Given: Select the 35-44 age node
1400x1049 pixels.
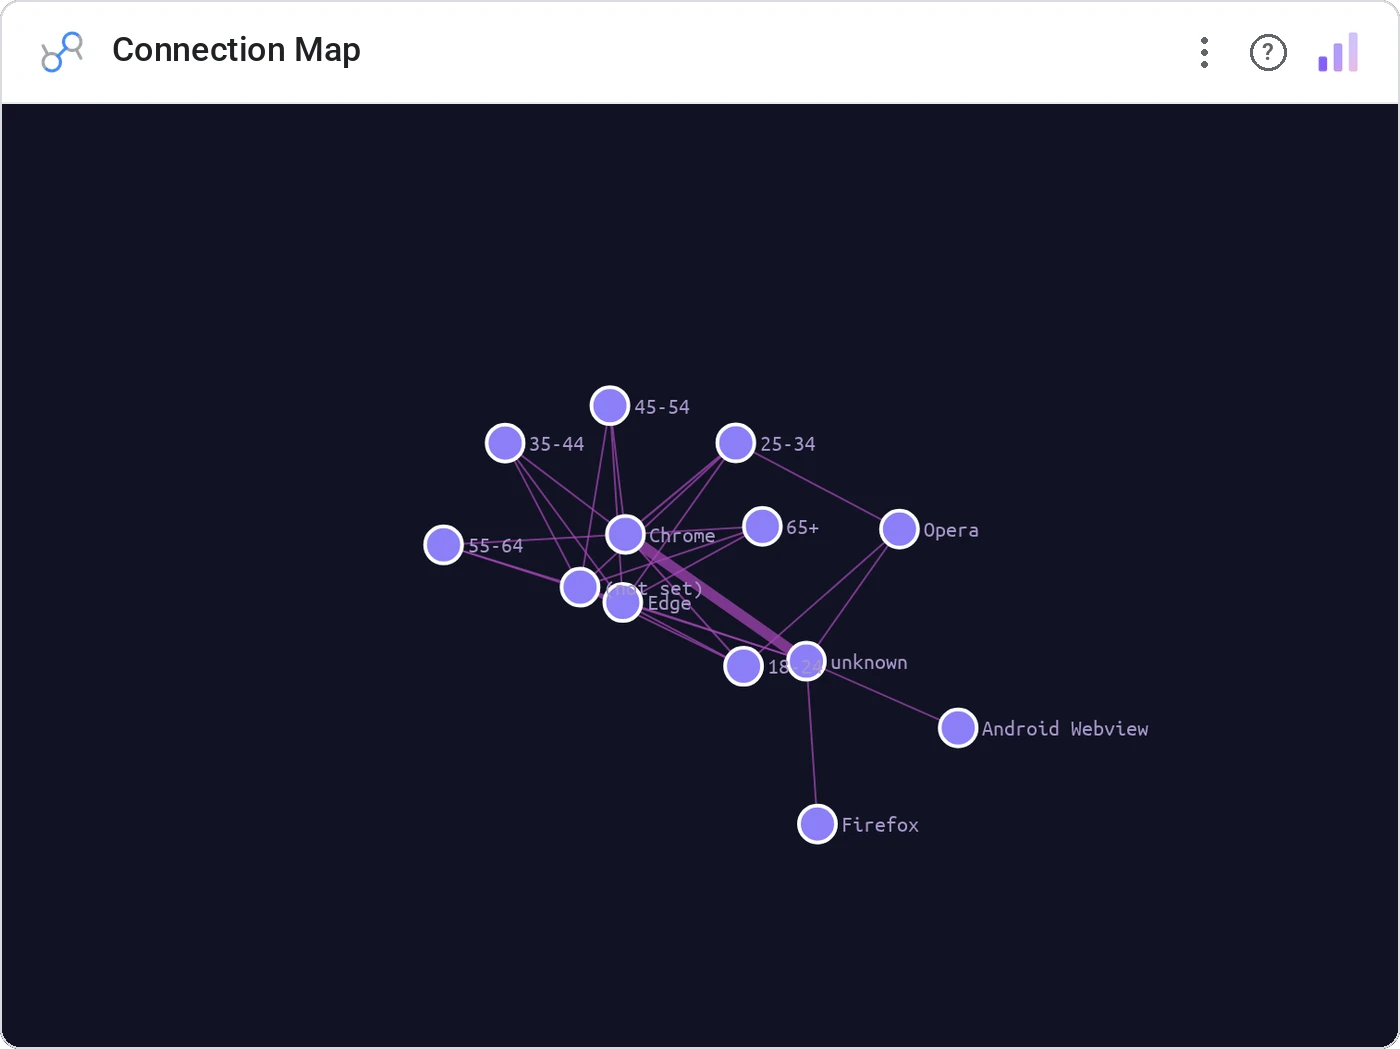Looking at the screenshot, I should coord(505,443).
